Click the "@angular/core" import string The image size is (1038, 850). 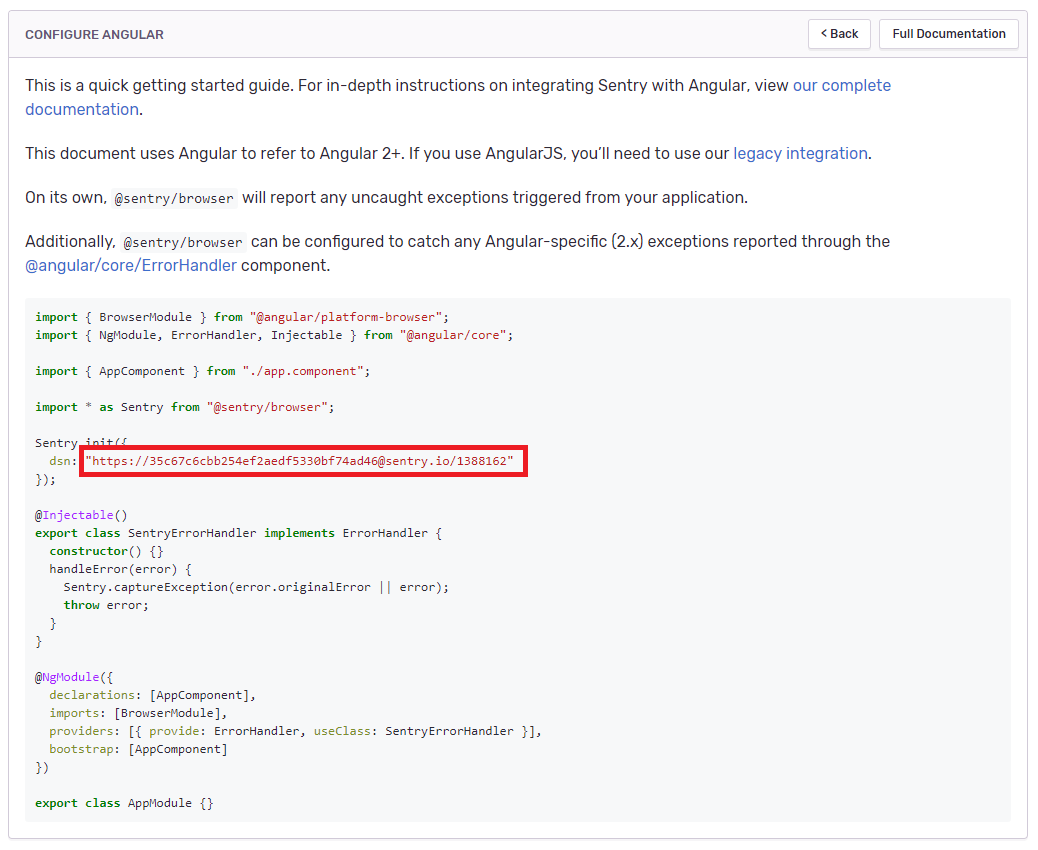453,335
